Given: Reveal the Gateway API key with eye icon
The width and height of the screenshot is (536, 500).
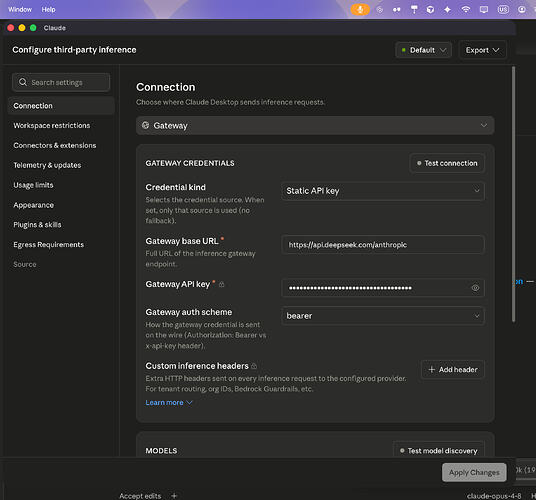Looking at the screenshot, I should pos(475,288).
